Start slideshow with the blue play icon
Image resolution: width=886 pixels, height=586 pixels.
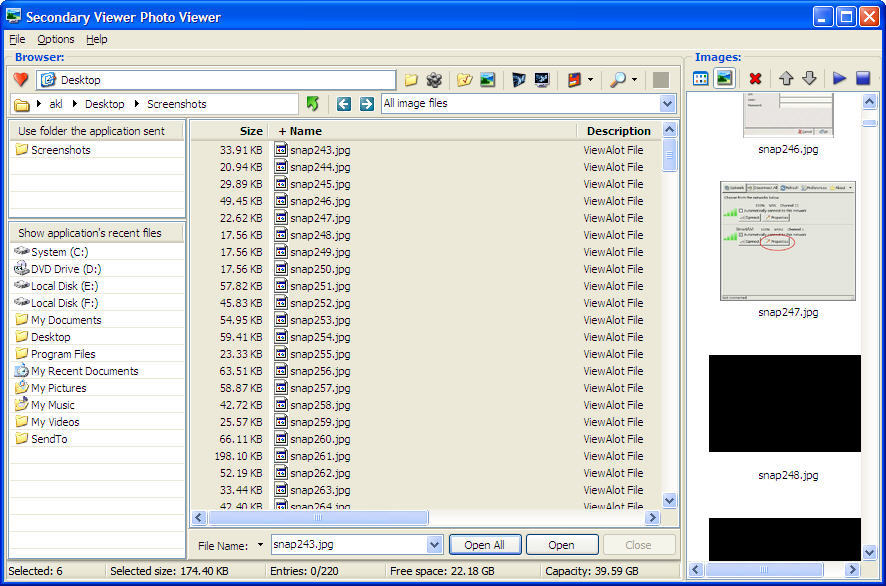pos(839,79)
